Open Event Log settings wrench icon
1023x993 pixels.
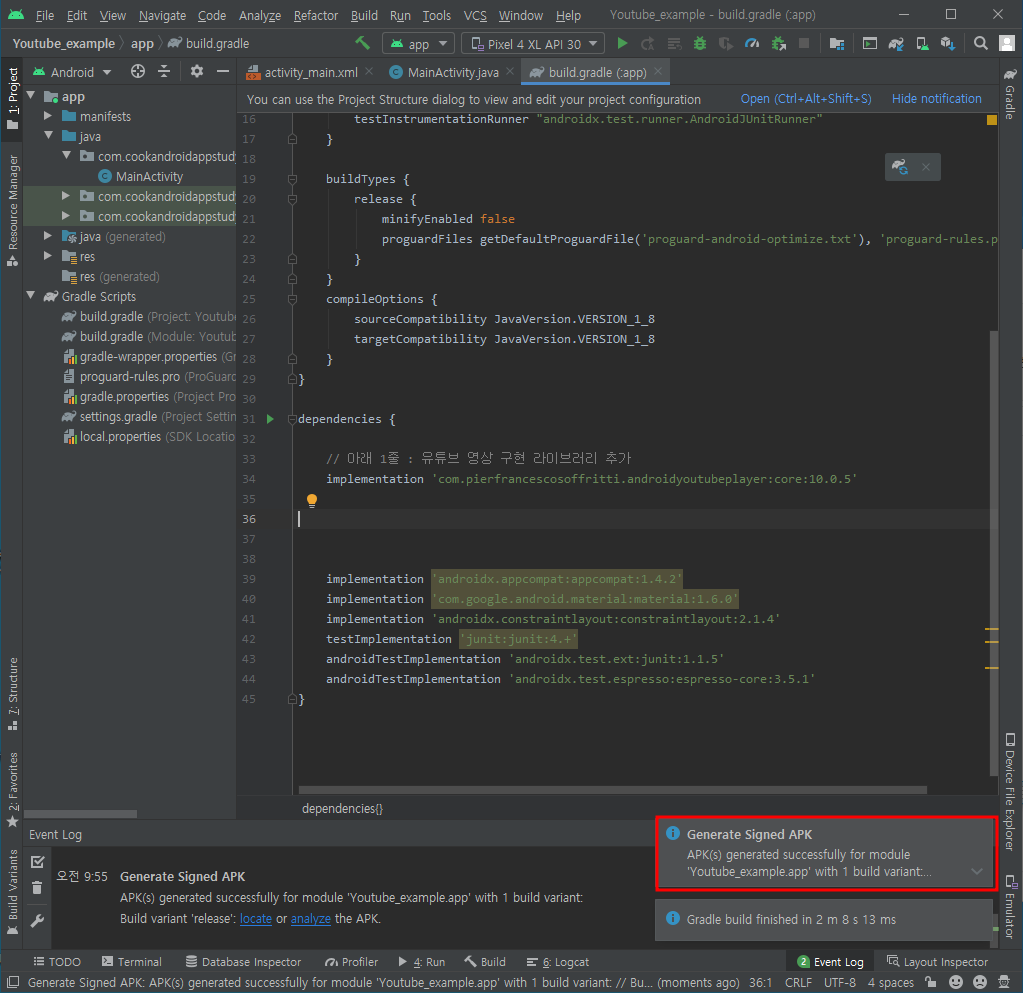click(x=37, y=921)
